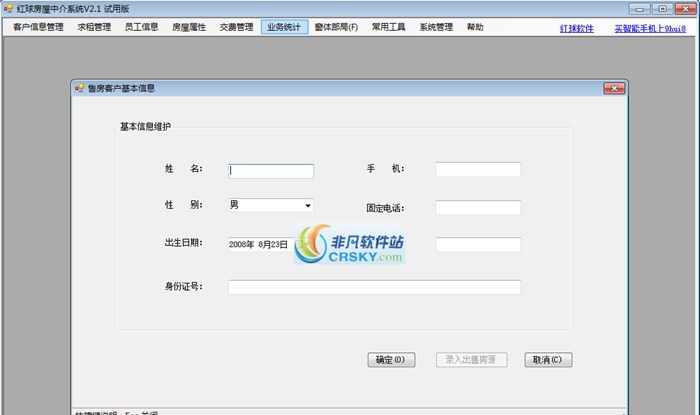The height and width of the screenshot is (415, 700).
Task: Select the 出生日期 date field
Action: point(261,245)
